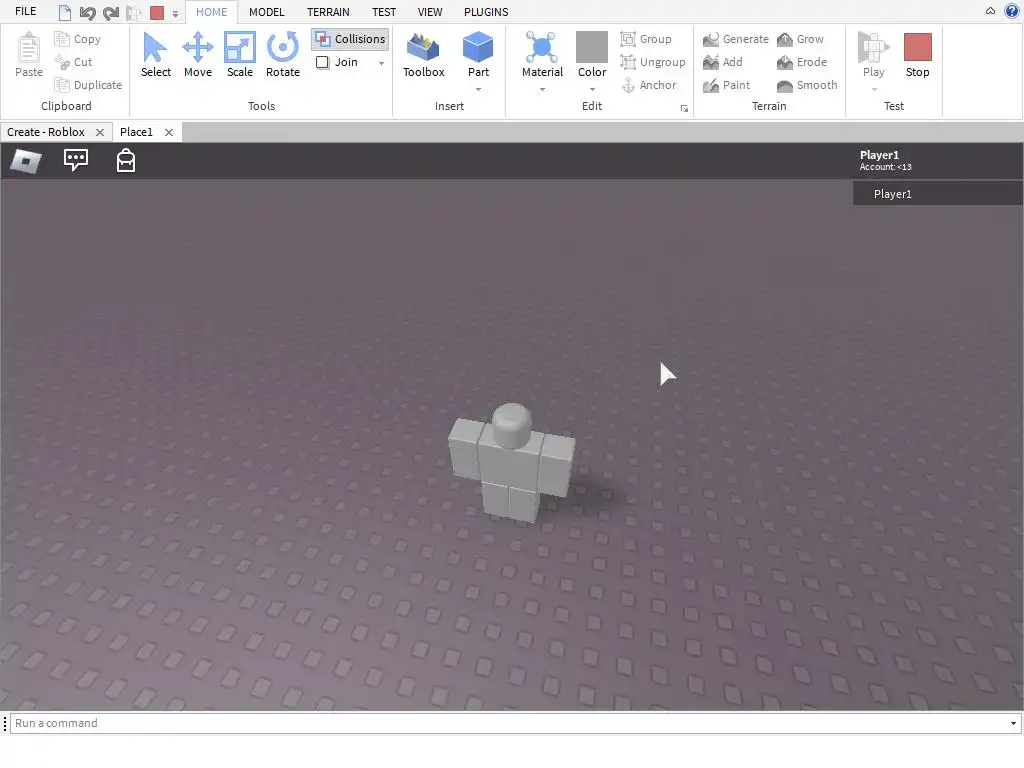Pick the Rotate tool
Screen dimensions: 1024x768
283,55
